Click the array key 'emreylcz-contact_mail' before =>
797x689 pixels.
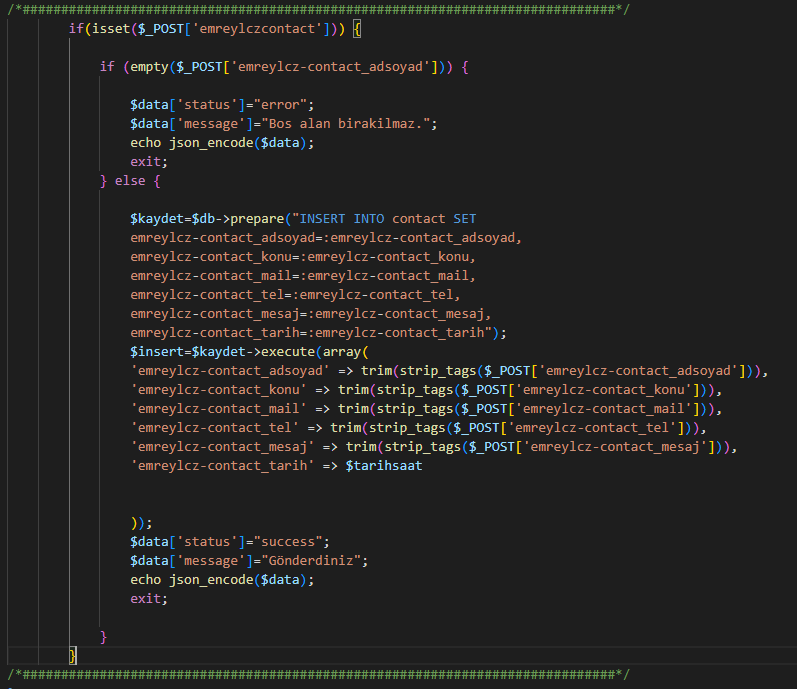click(219, 409)
